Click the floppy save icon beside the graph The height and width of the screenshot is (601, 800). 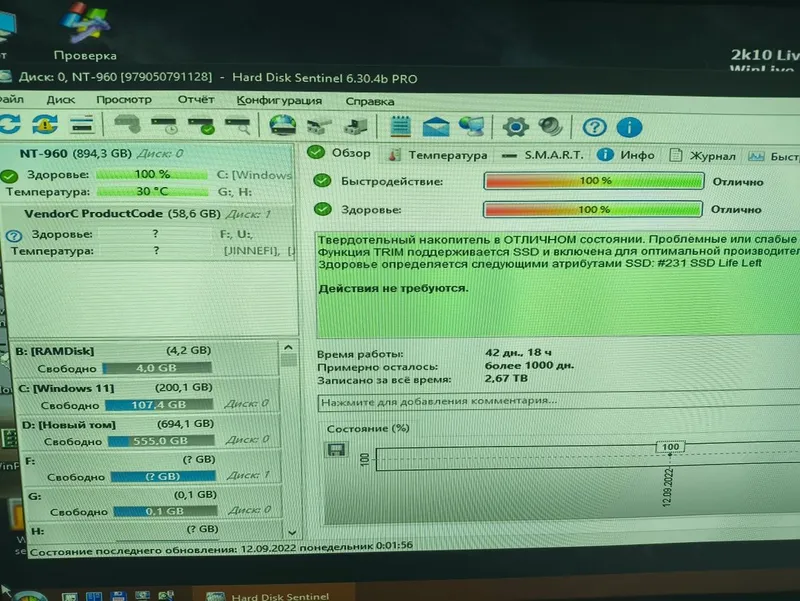point(336,449)
